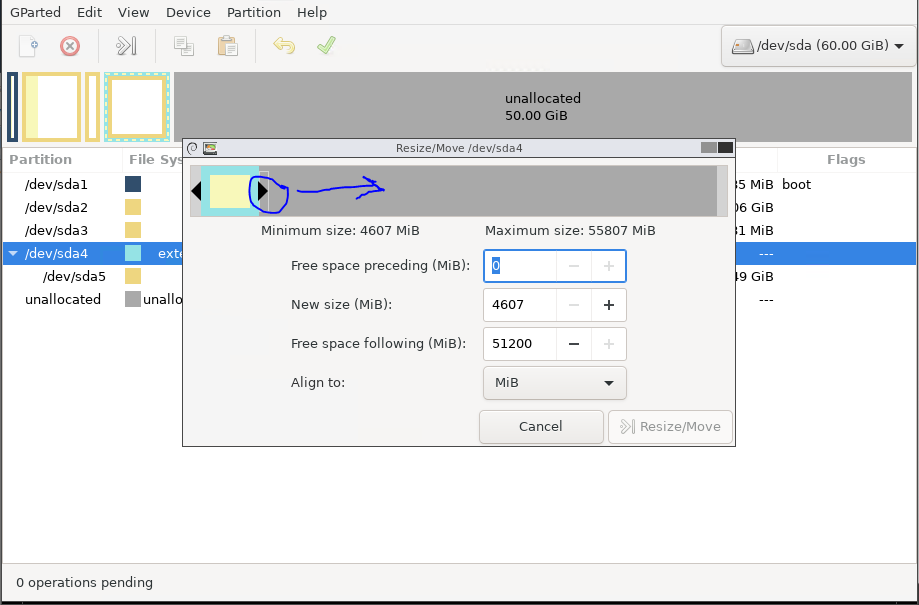The width and height of the screenshot is (919, 605).
Task: Open the View menu
Action: pos(133,12)
